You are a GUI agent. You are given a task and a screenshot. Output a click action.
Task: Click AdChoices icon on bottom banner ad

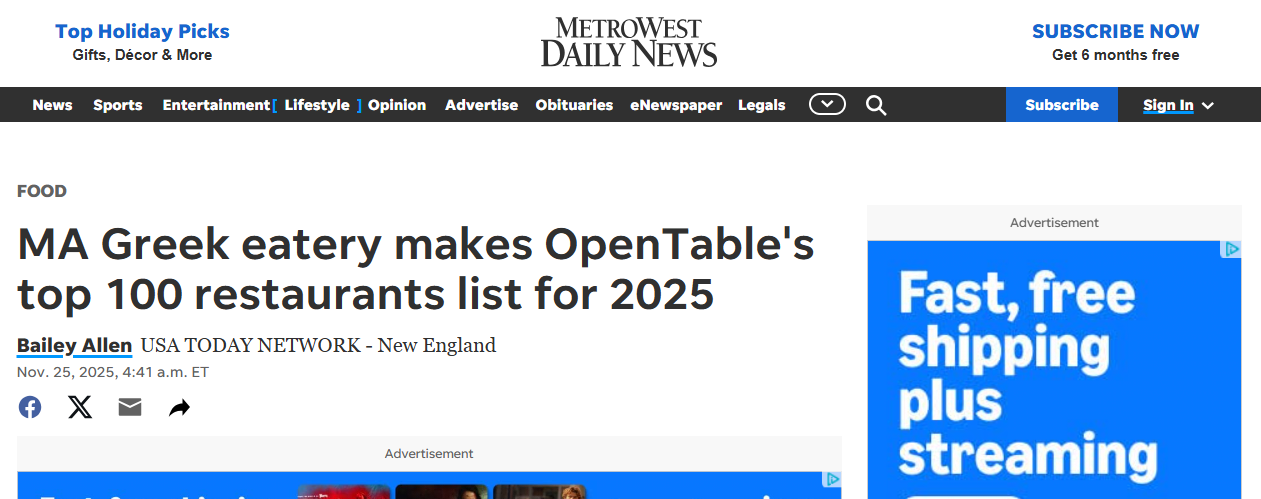click(x=832, y=480)
